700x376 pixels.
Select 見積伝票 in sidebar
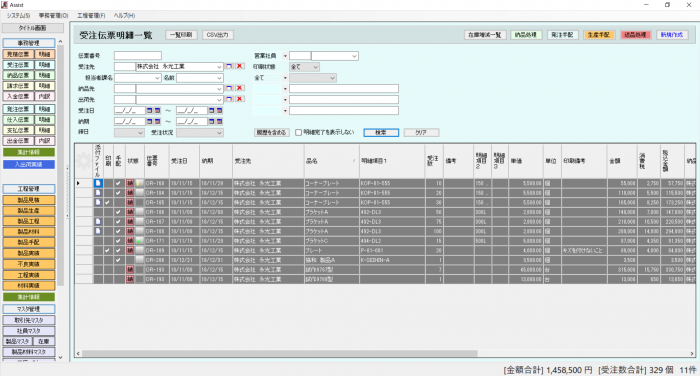[x=18, y=54]
